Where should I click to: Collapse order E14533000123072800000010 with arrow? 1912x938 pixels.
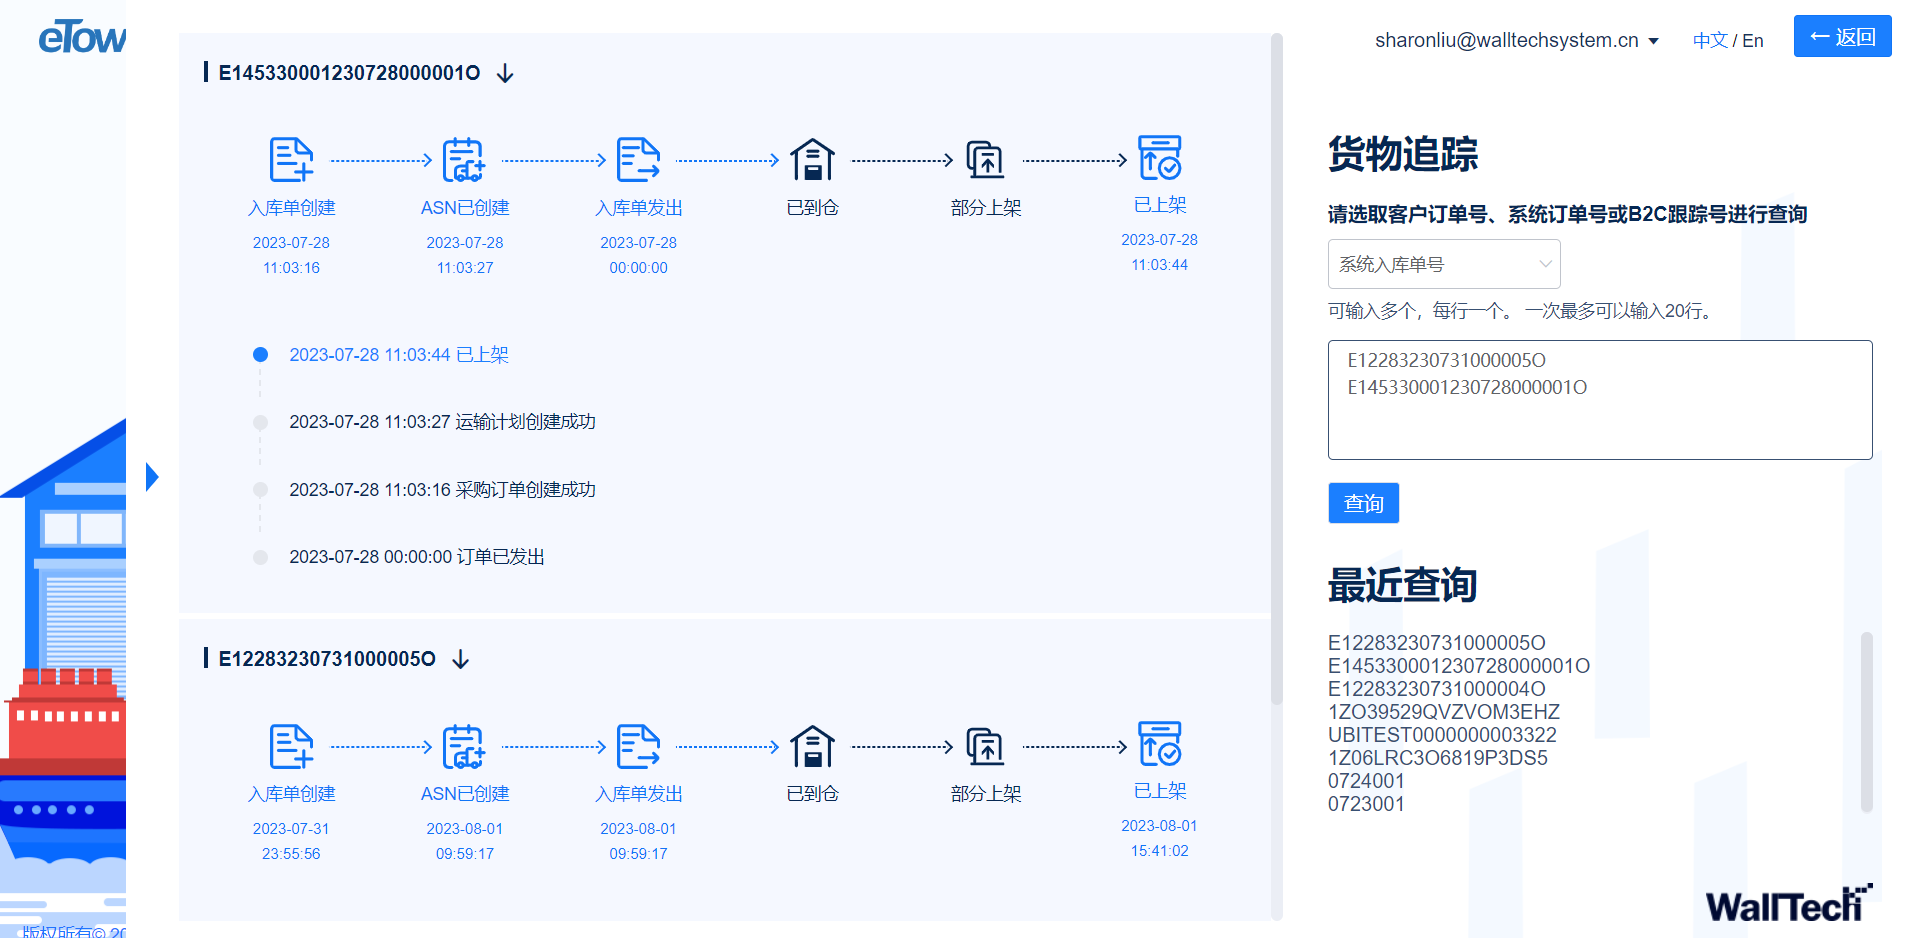(505, 73)
